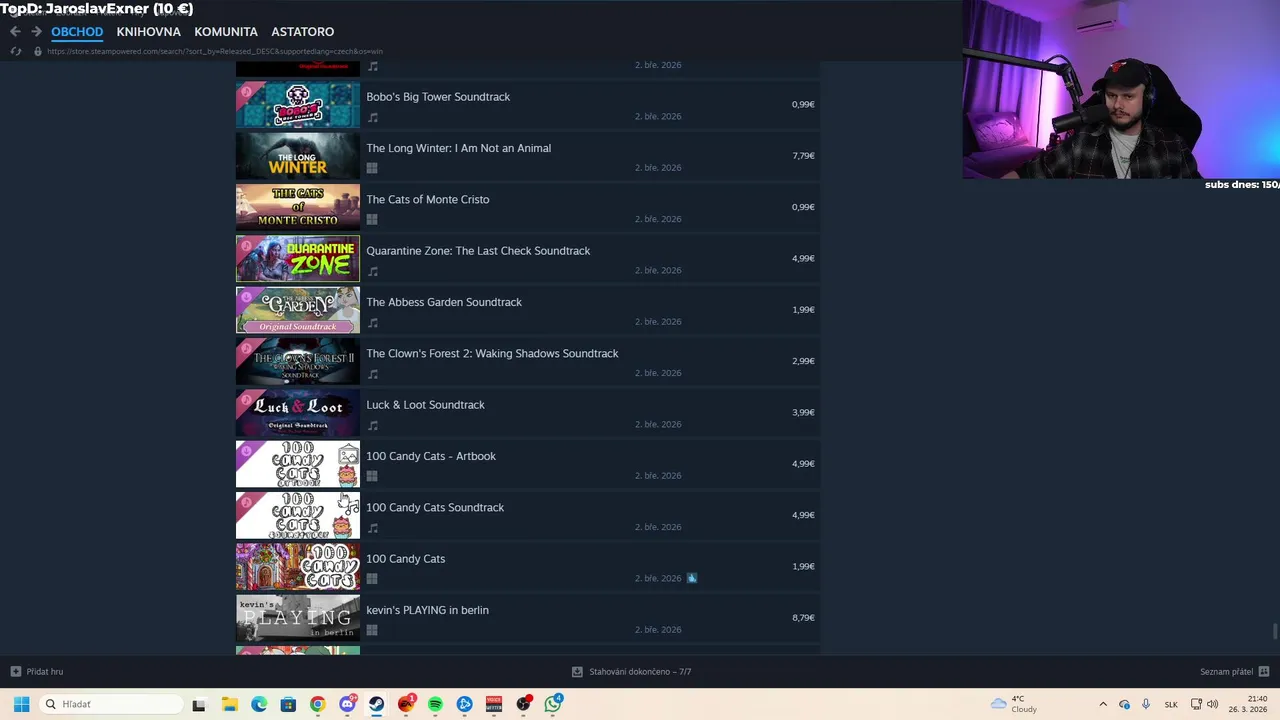1280x720 pixels.
Task: Open Google Chrome from the taskbar
Action: tap(317, 704)
